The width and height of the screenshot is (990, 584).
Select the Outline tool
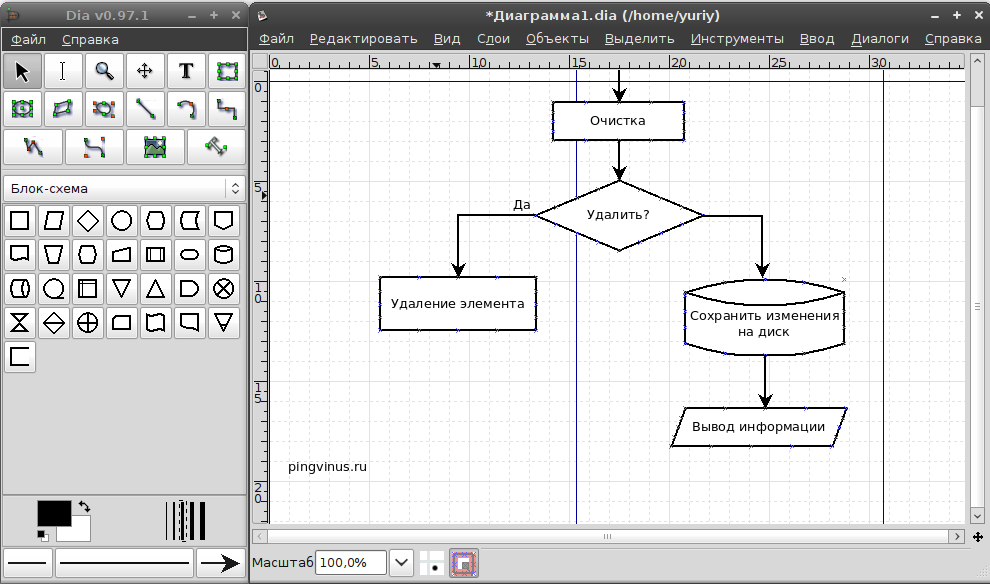[x=216, y=147]
